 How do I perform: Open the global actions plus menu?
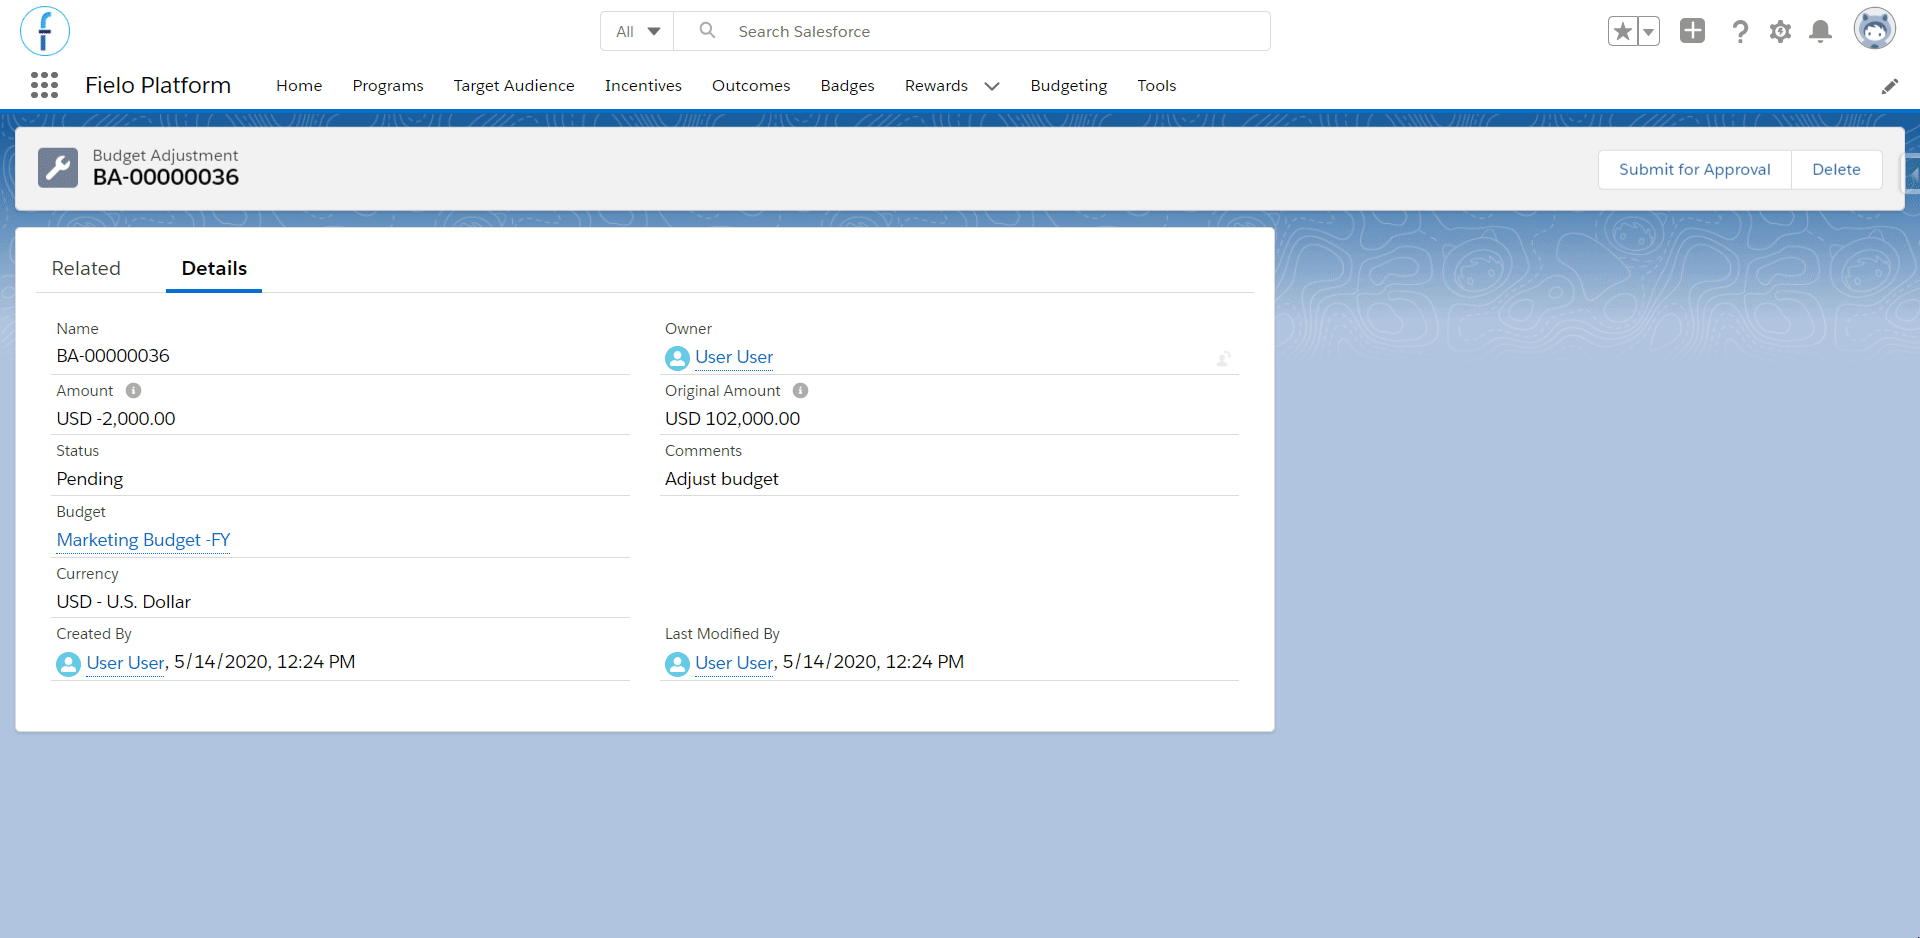tap(1692, 31)
